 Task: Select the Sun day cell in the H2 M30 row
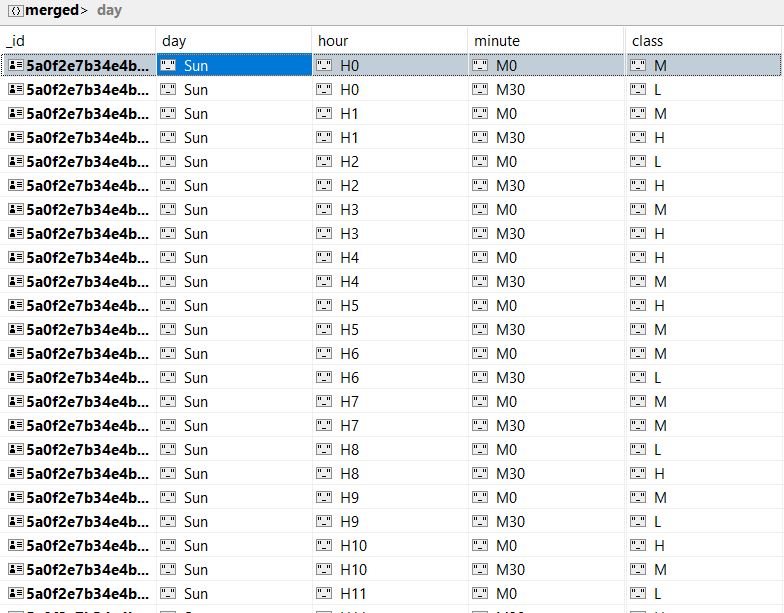(x=234, y=185)
